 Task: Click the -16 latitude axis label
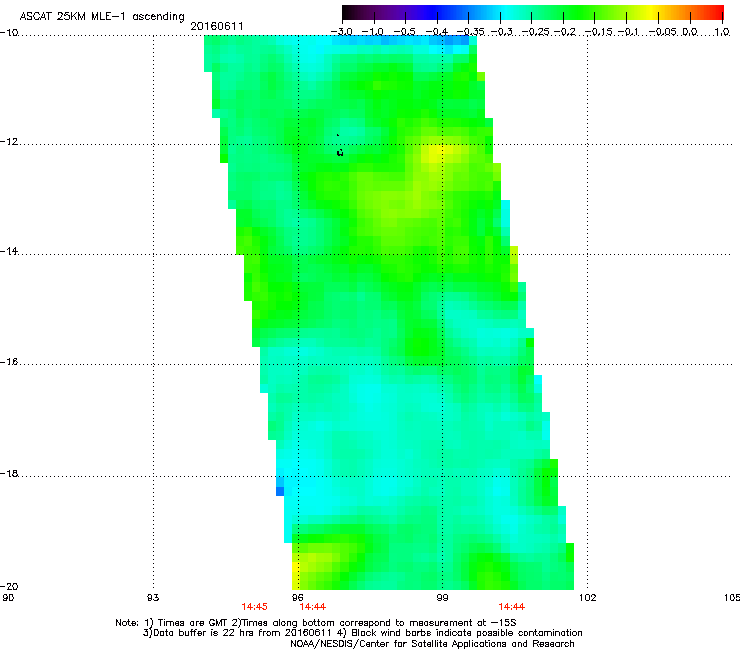click(x=9, y=362)
